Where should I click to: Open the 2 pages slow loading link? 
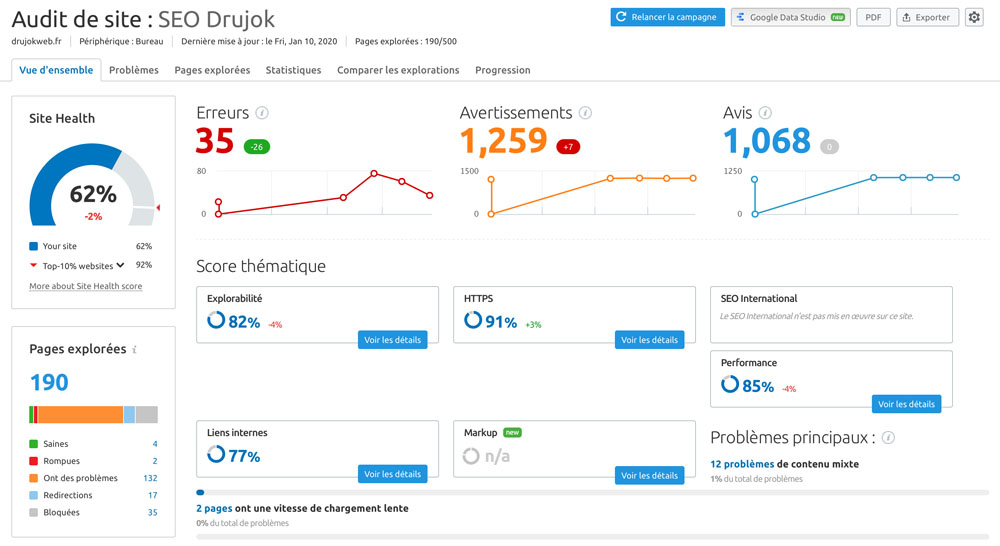(214, 508)
